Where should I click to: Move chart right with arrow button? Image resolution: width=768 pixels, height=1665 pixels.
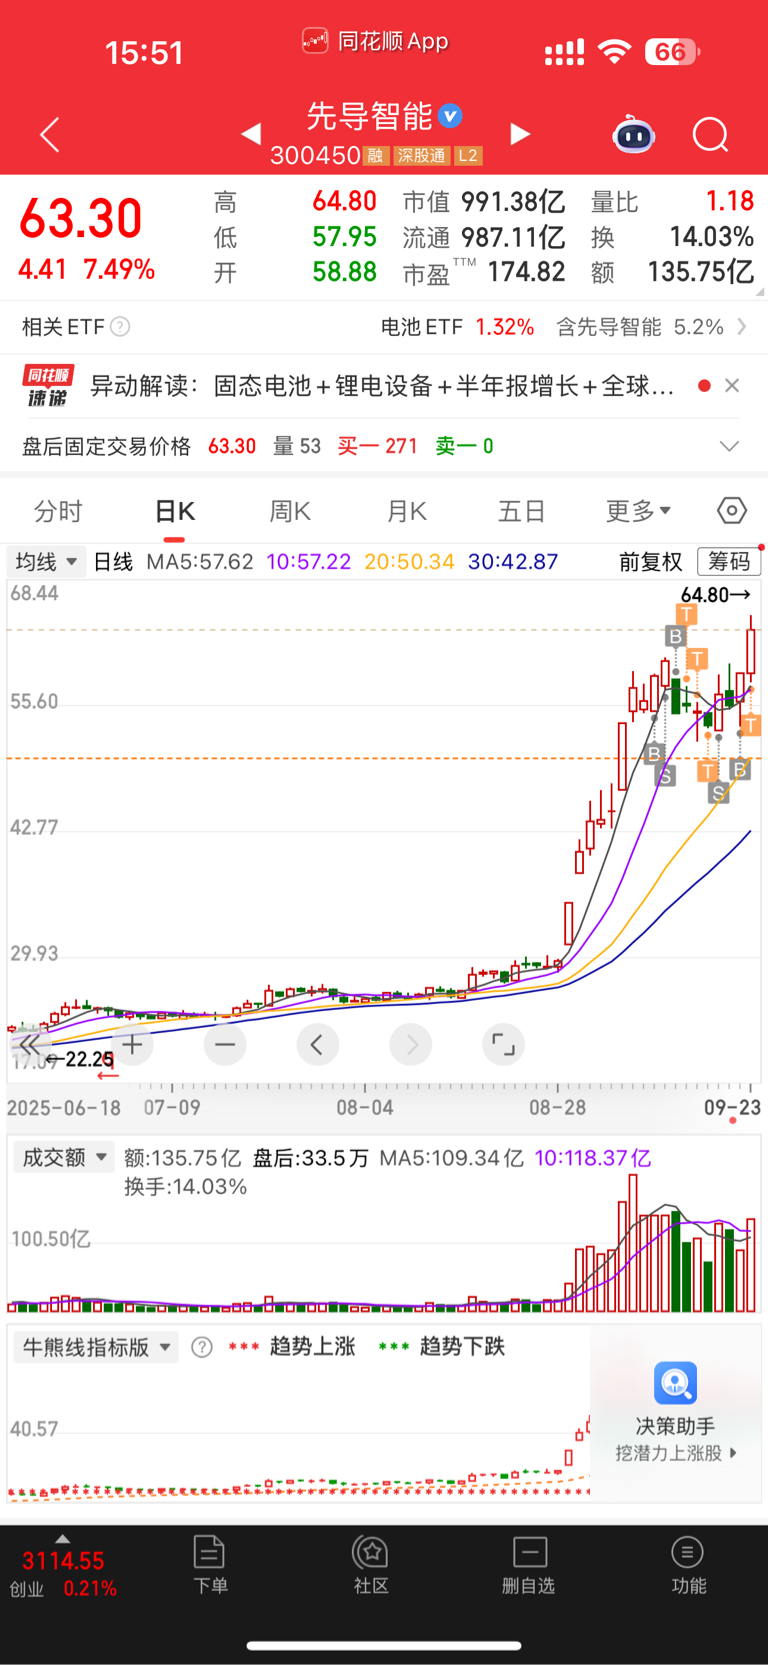411,1045
